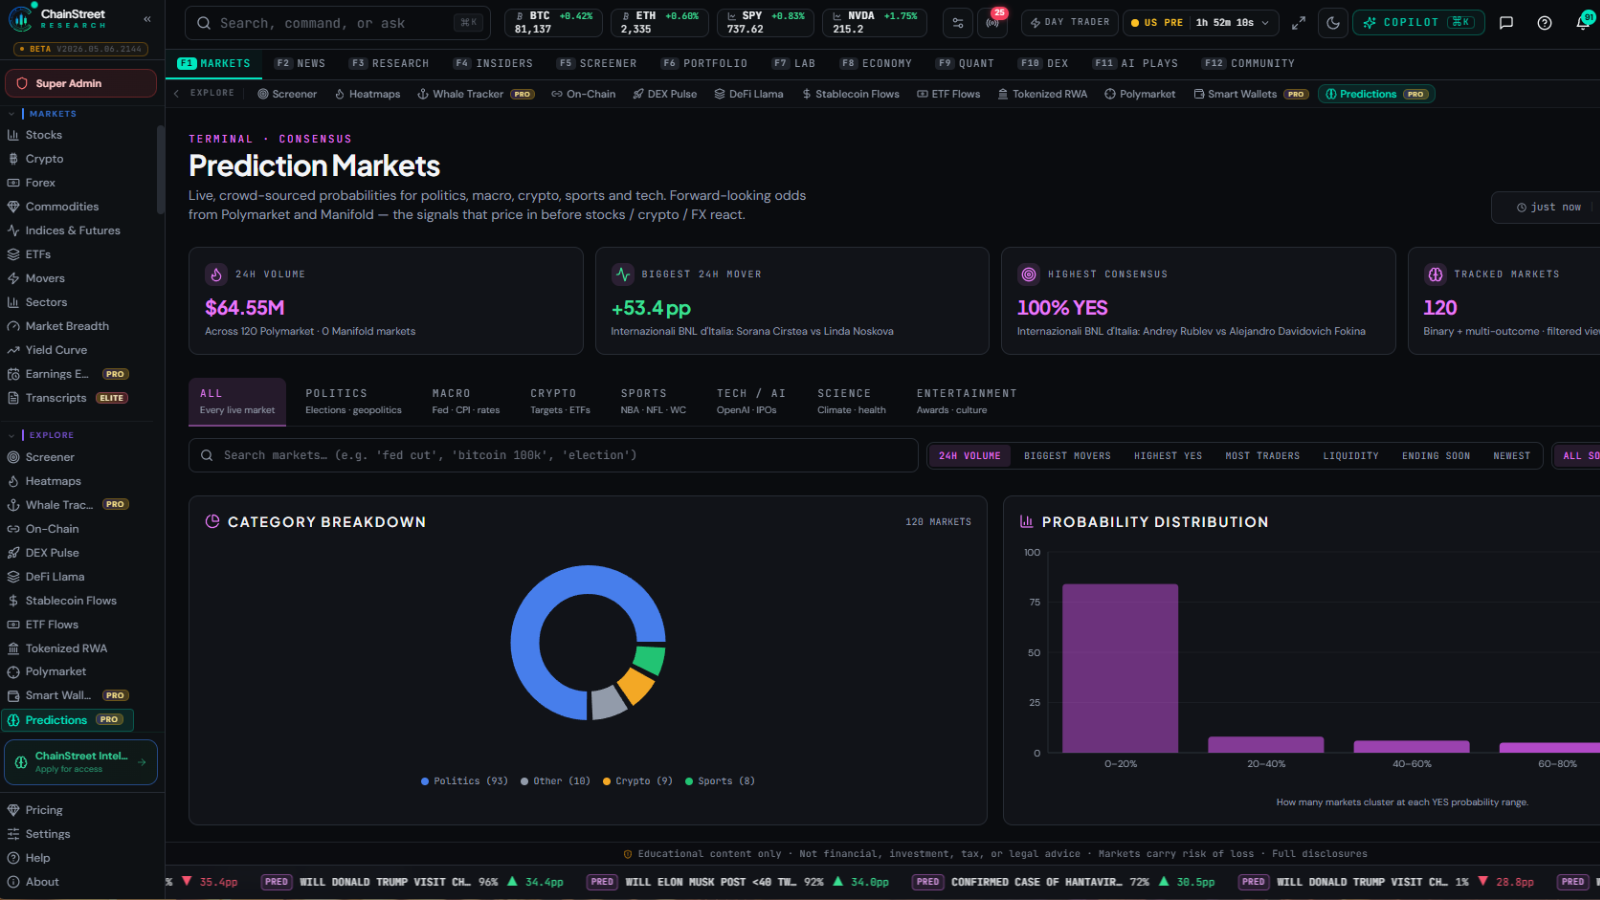Image resolution: width=1600 pixels, height=900 pixels.
Task: Click the Sports (8) green legend swatch
Action: click(689, 781)
